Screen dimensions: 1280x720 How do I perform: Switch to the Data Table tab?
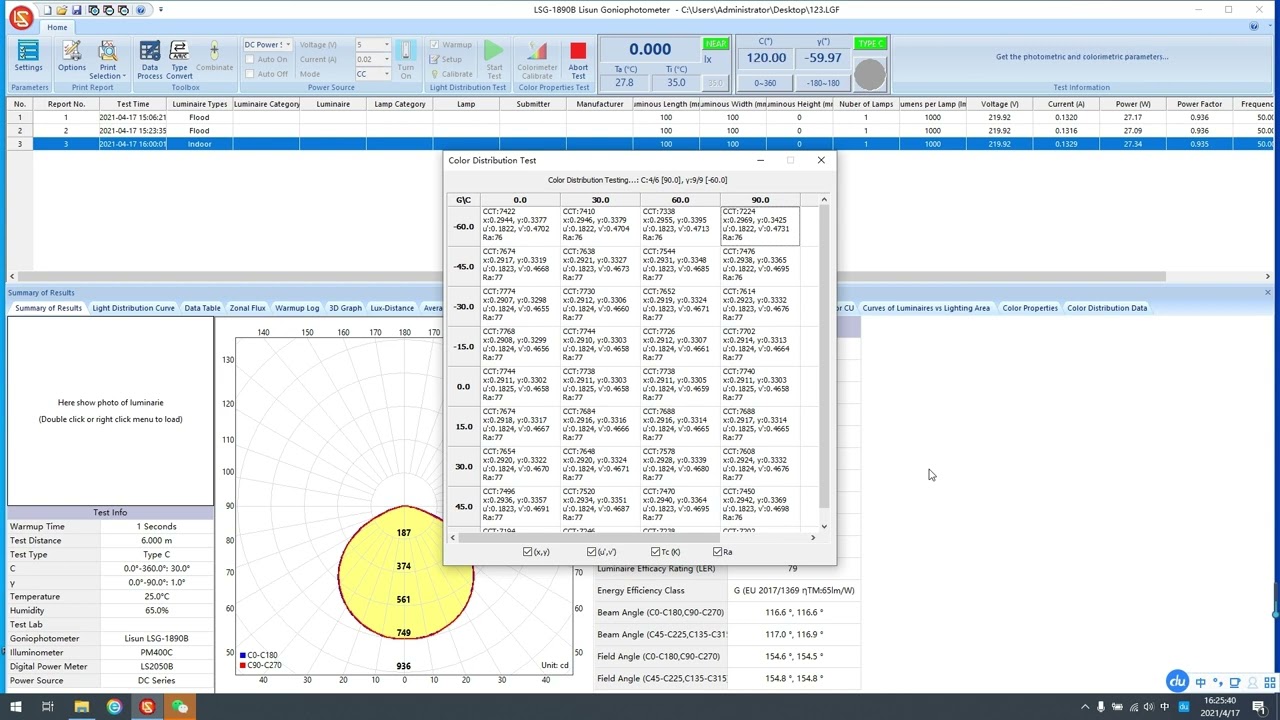(202, 308)
